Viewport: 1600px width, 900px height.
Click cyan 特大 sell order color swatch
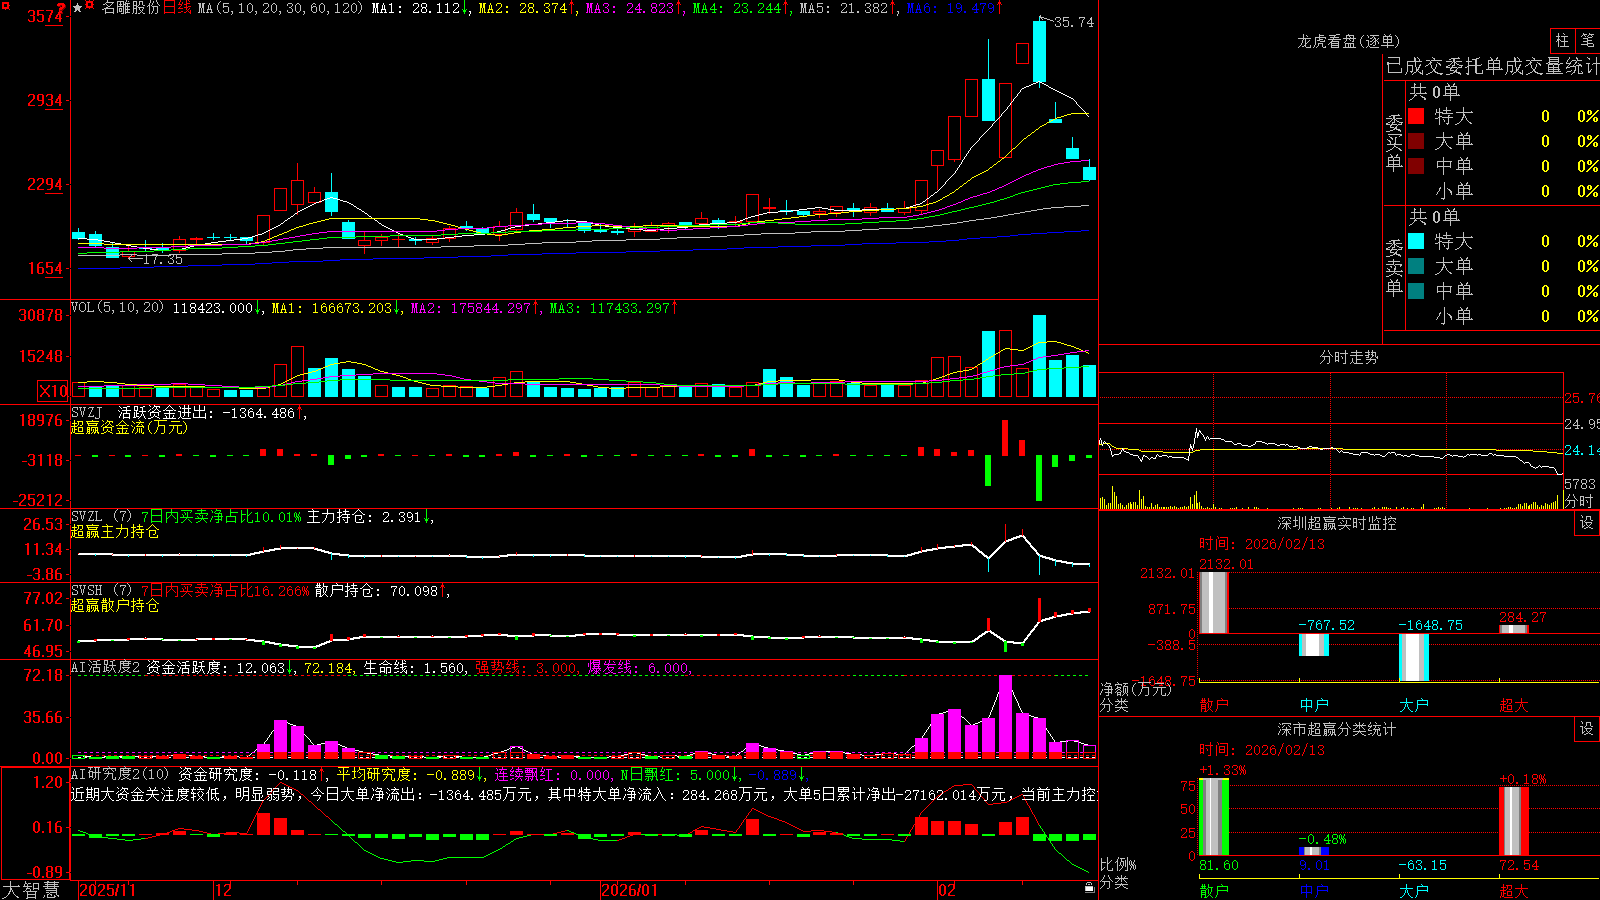tap(1416, 241)
